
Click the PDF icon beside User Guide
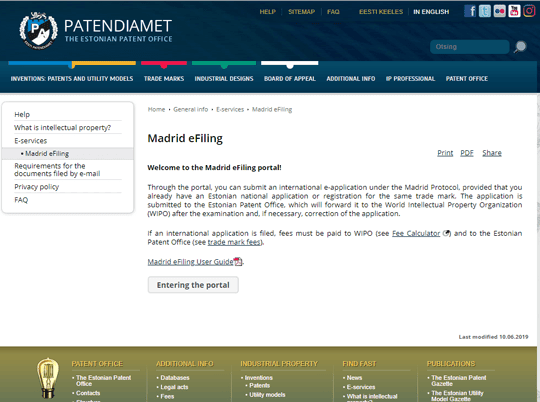coord(237,261)
